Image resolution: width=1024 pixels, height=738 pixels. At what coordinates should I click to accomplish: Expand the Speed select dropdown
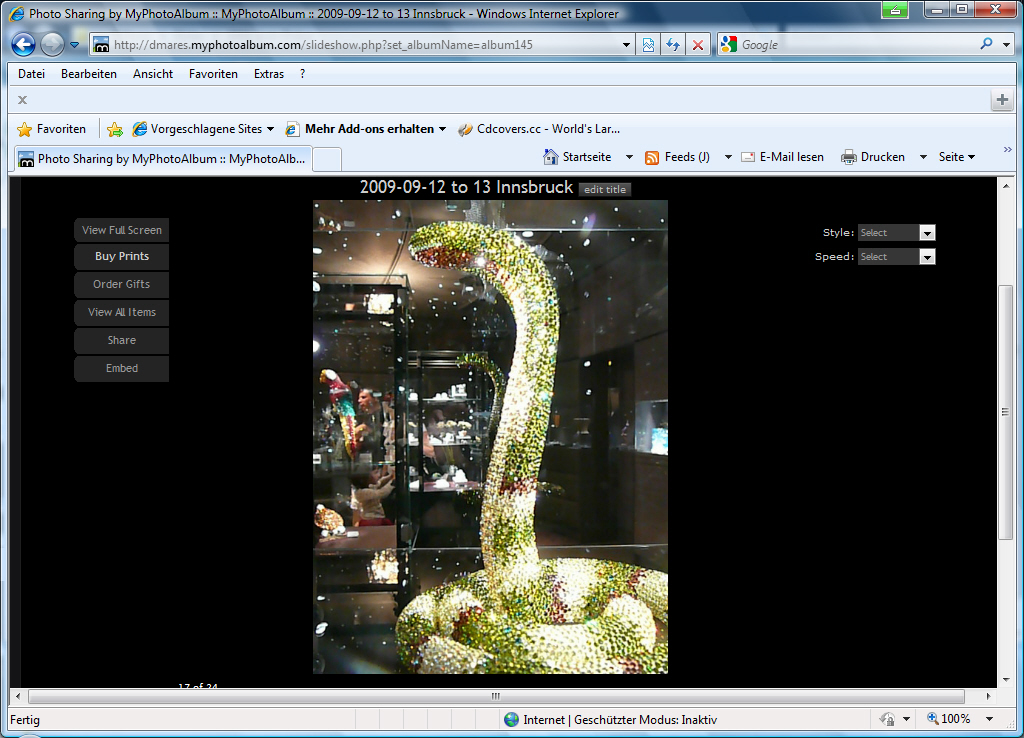pos(926,257)
